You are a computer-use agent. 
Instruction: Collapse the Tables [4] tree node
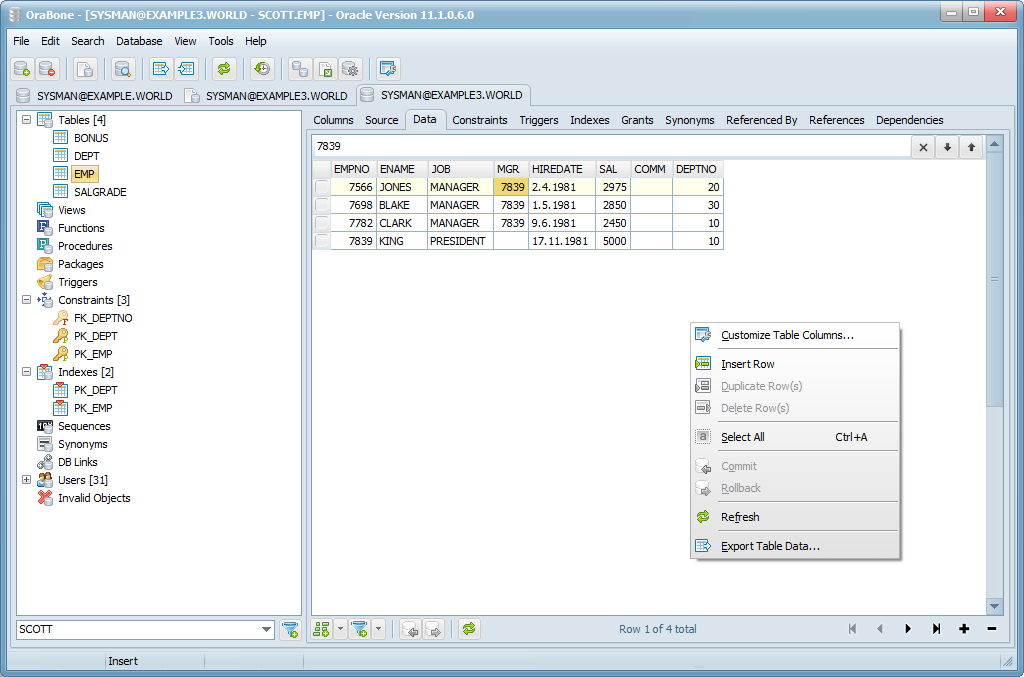tap(27, 120)
